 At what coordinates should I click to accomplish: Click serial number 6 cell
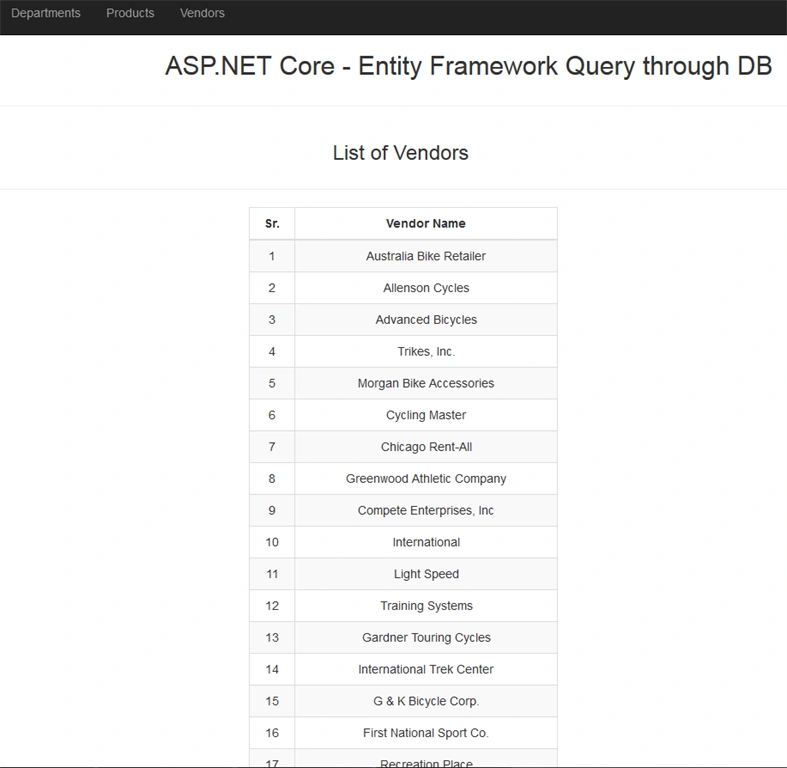[x=272, y=415]
